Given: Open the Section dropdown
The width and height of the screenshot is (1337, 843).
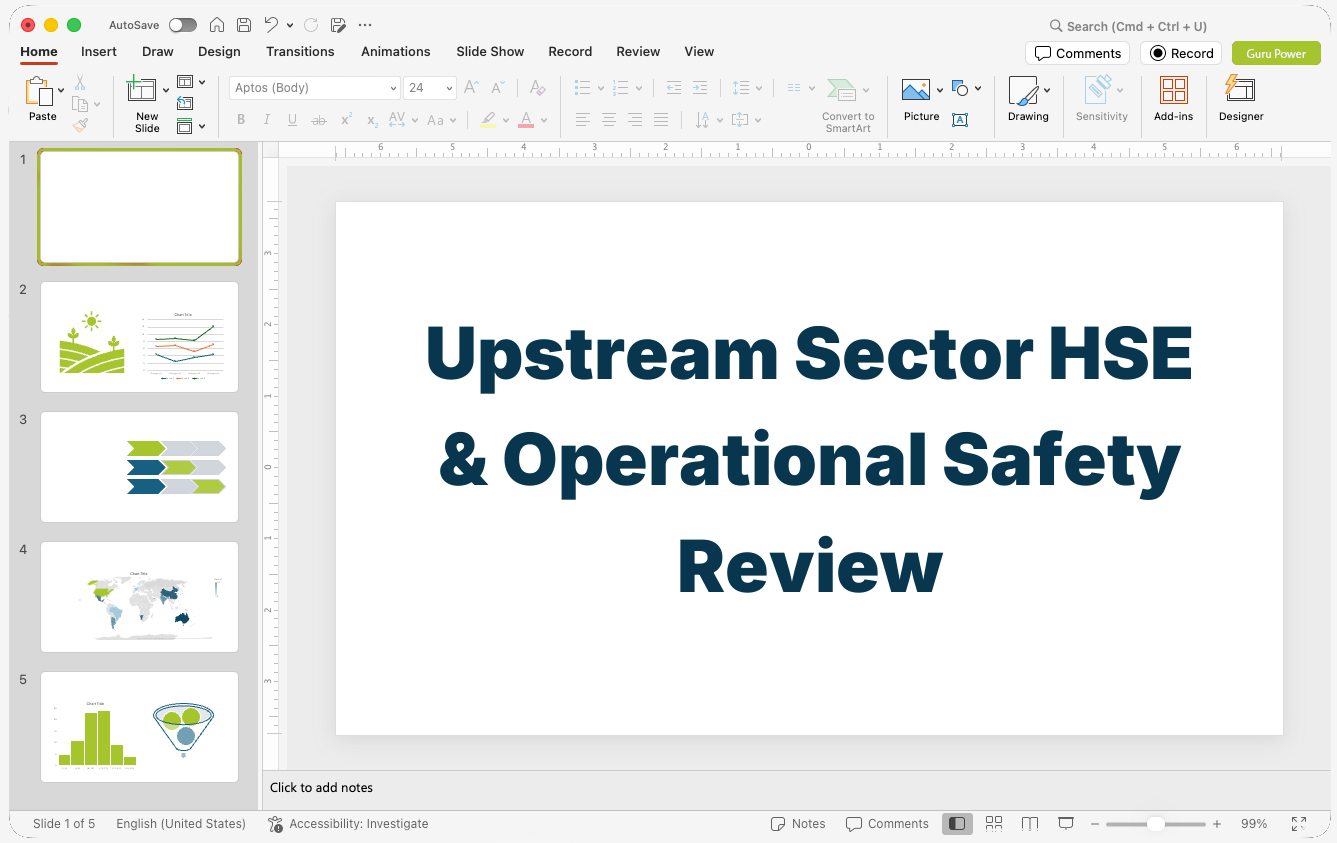Looking at the screenshot, I should (x=191, y=126).
